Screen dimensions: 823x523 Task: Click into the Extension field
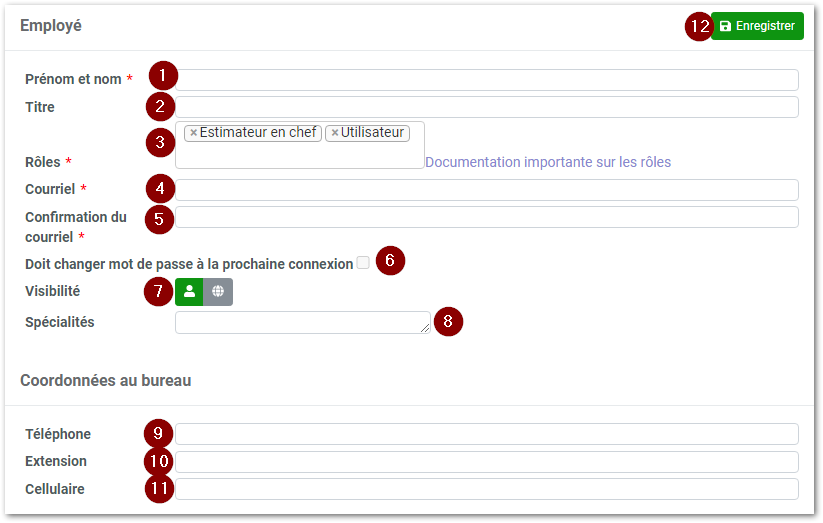486,461
